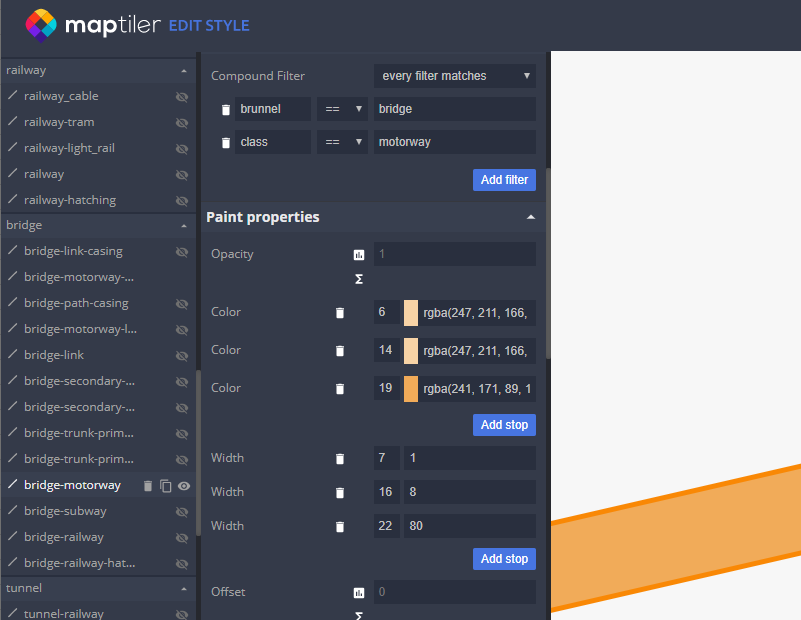Viewport: 801px width, 620px height.
Task: Remove the class filter with trash icon
Action: click(x=226, y=143)
